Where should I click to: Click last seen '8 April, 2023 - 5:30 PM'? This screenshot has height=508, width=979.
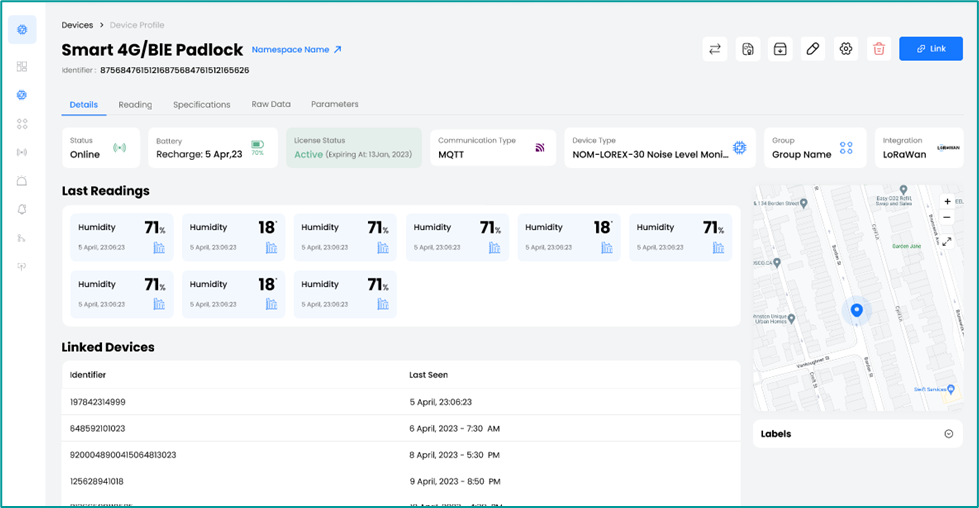coord(455,455)
